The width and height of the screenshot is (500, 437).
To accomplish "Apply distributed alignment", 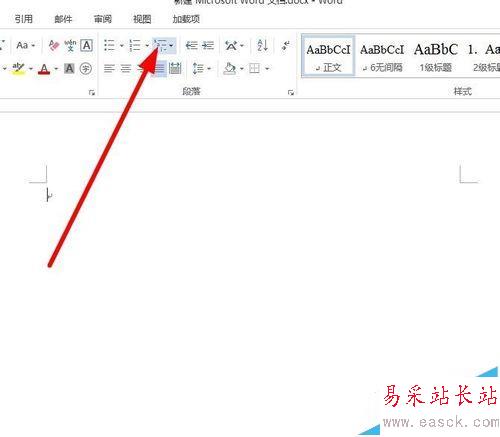I will point(175,69).
